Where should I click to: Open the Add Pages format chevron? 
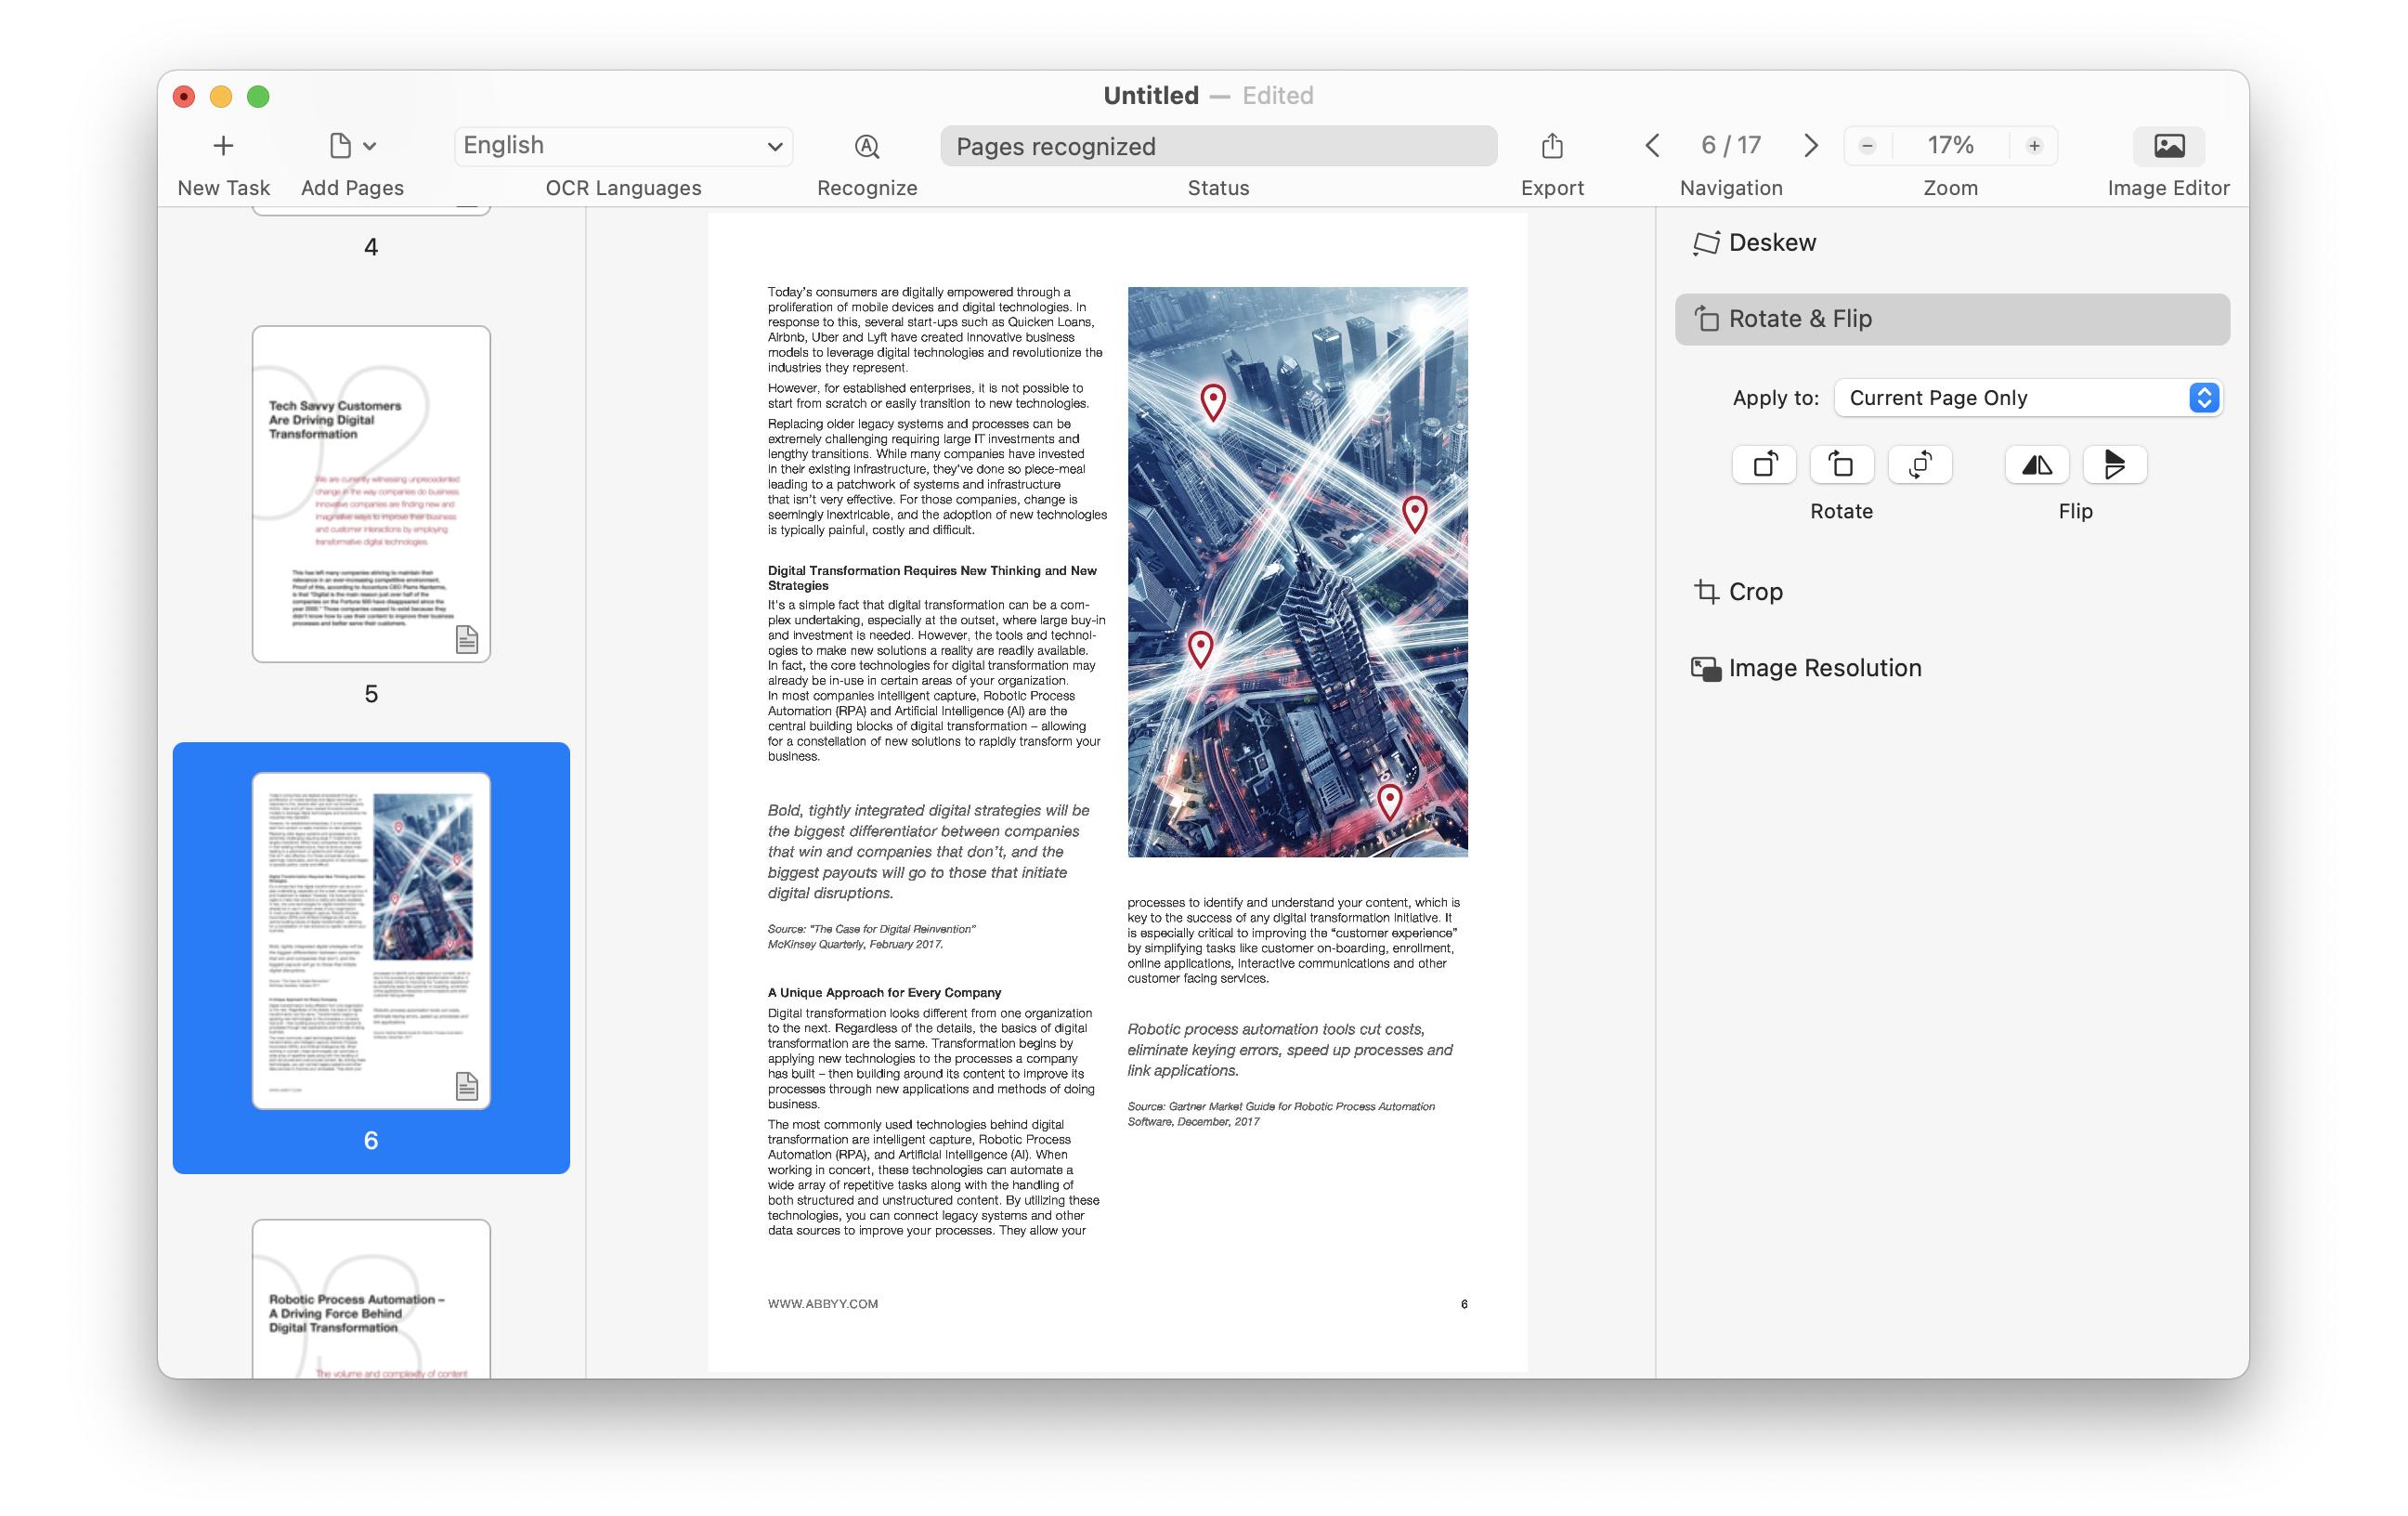371,145
